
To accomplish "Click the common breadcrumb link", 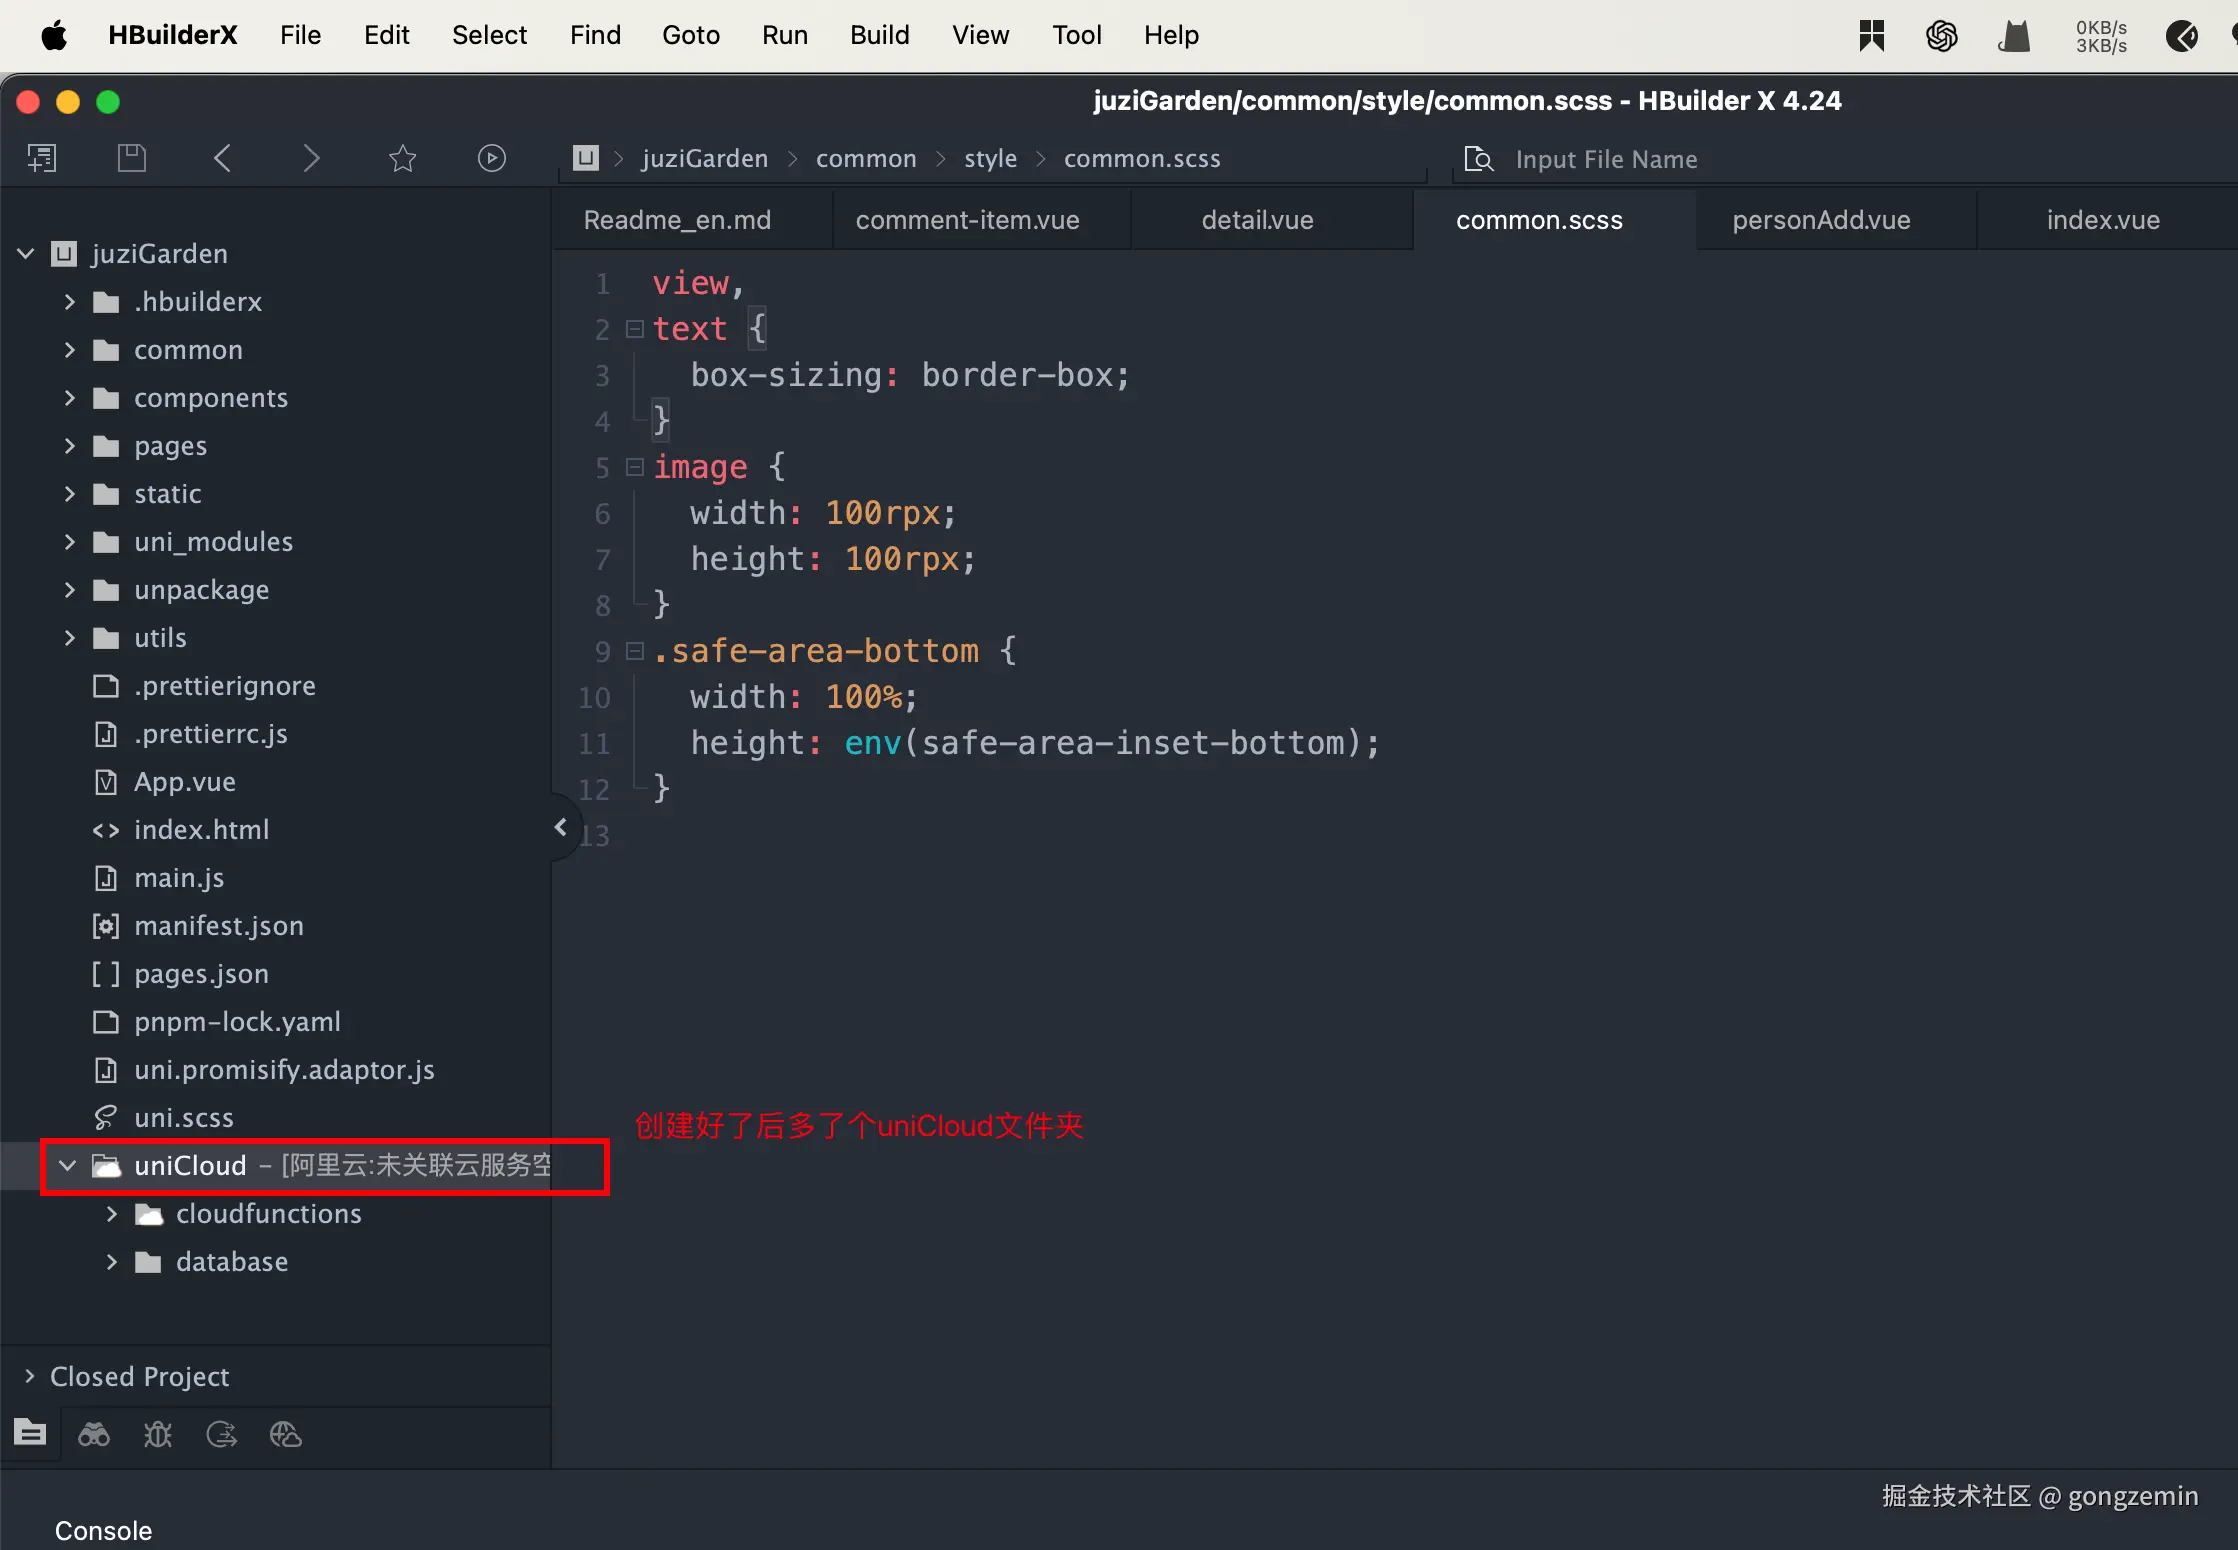I will pyautogui.click(x=865, y=159).
